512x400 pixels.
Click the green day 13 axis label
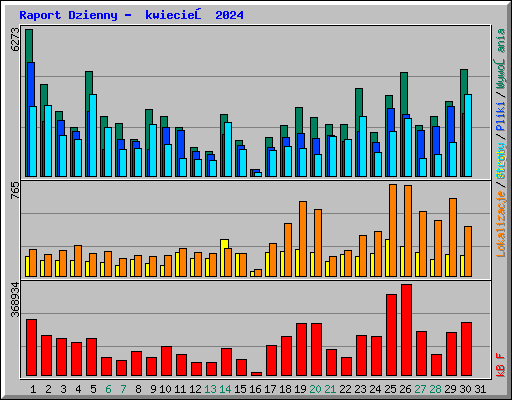[x=210, y=389]
